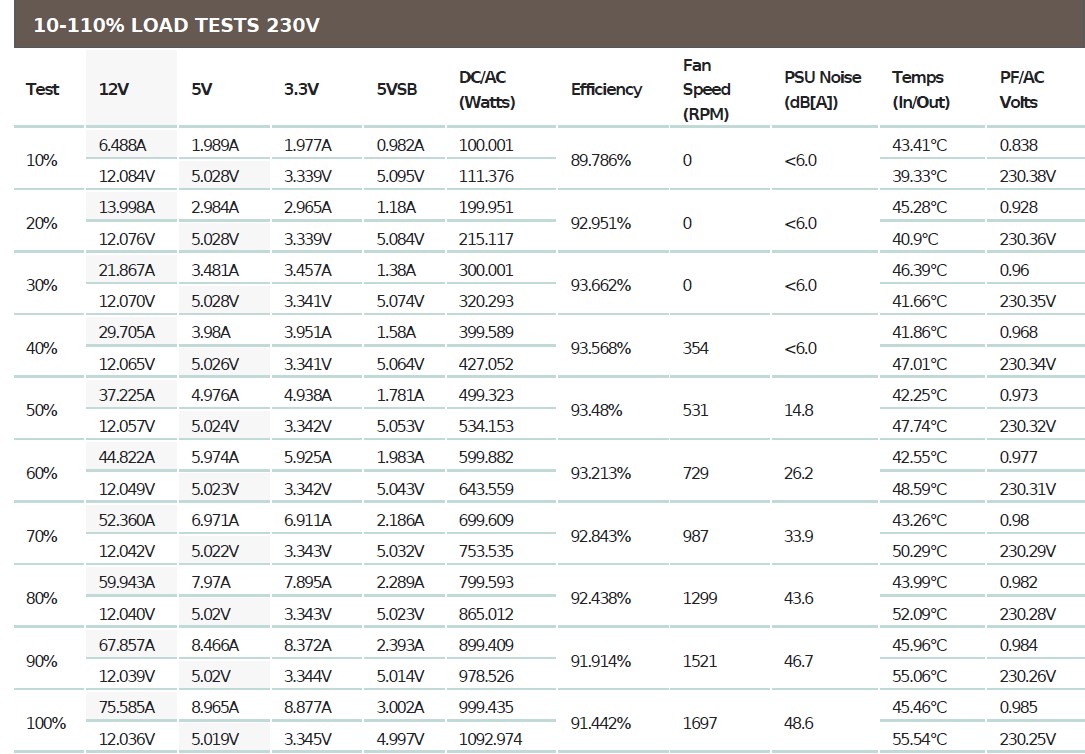
Task: Click the 1697 RPM fan speed cell
Action: click(x=702, y=723)
